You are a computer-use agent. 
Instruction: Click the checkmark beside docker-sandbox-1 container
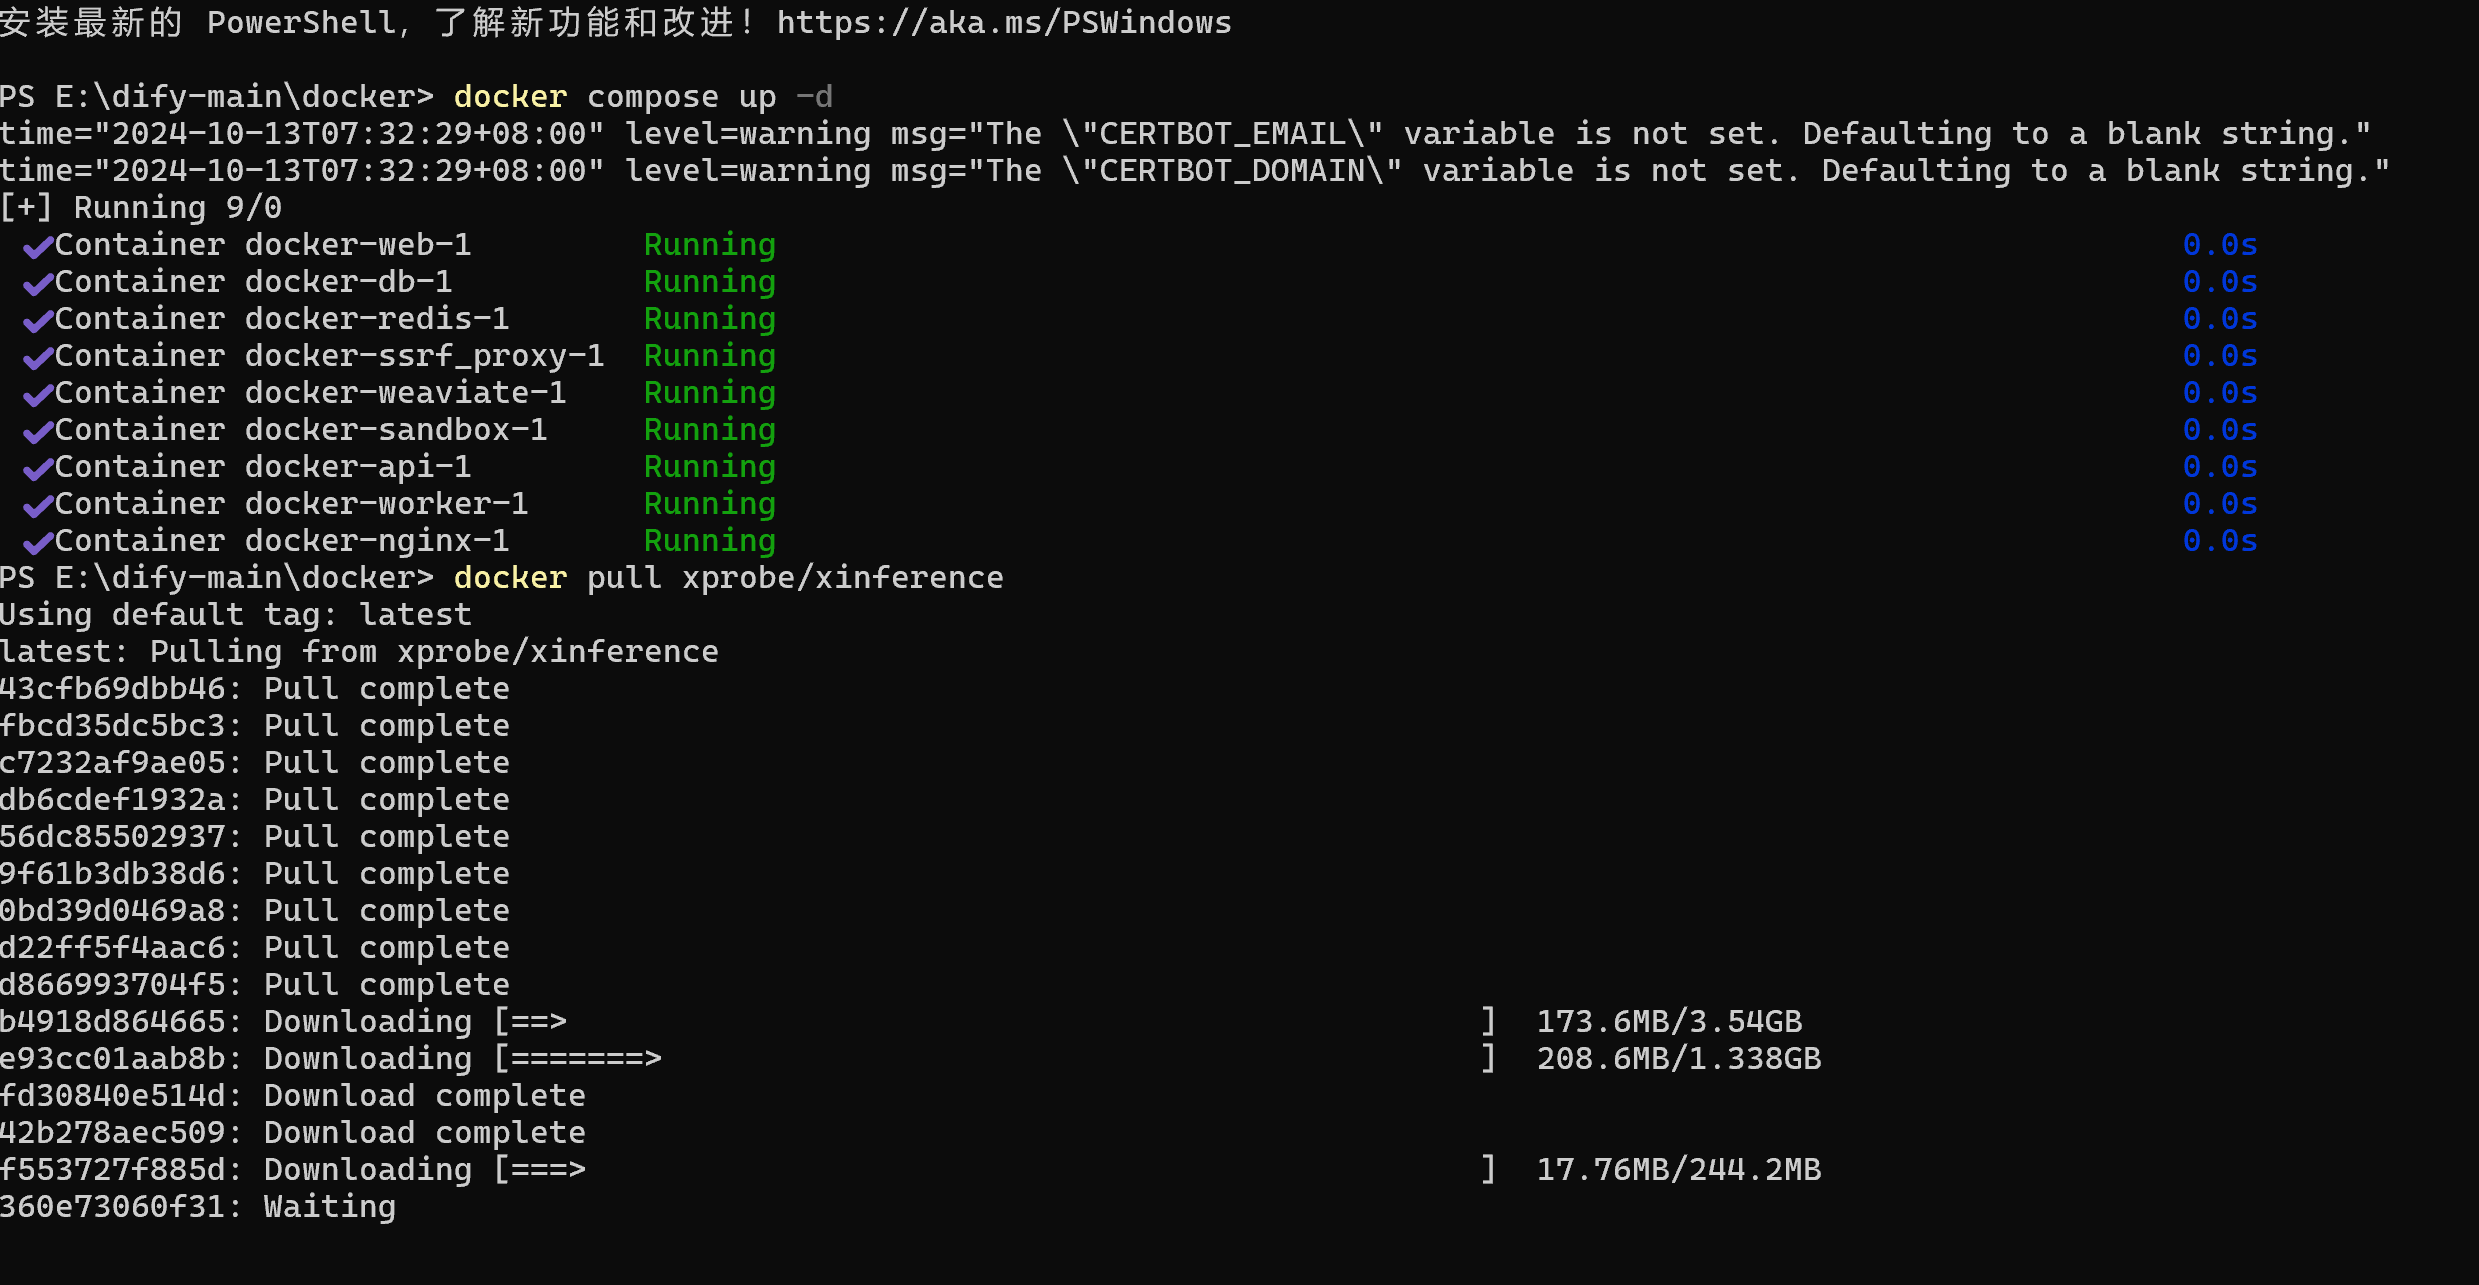[x=37, y=431]
